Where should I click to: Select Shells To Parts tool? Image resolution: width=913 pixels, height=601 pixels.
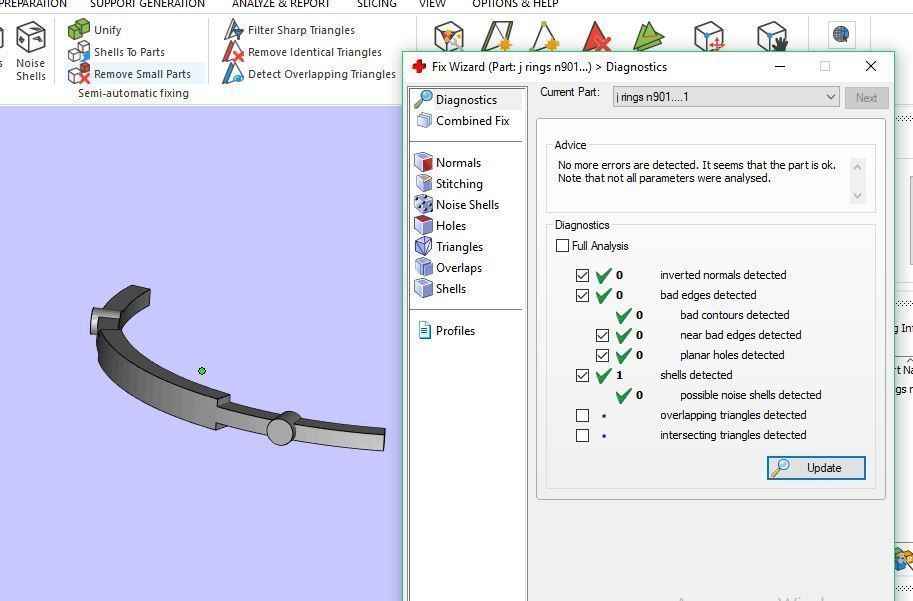point(116,52)
